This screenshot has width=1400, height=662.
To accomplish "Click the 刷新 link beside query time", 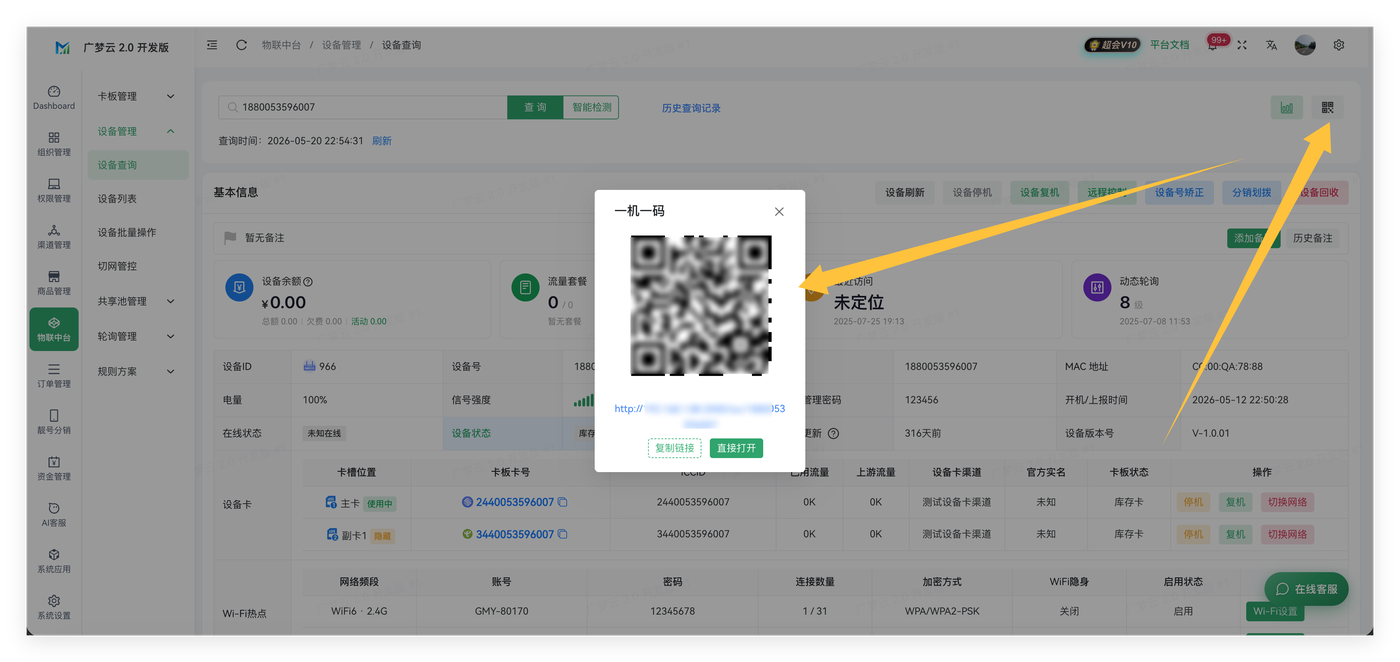I will coord(382,141).
